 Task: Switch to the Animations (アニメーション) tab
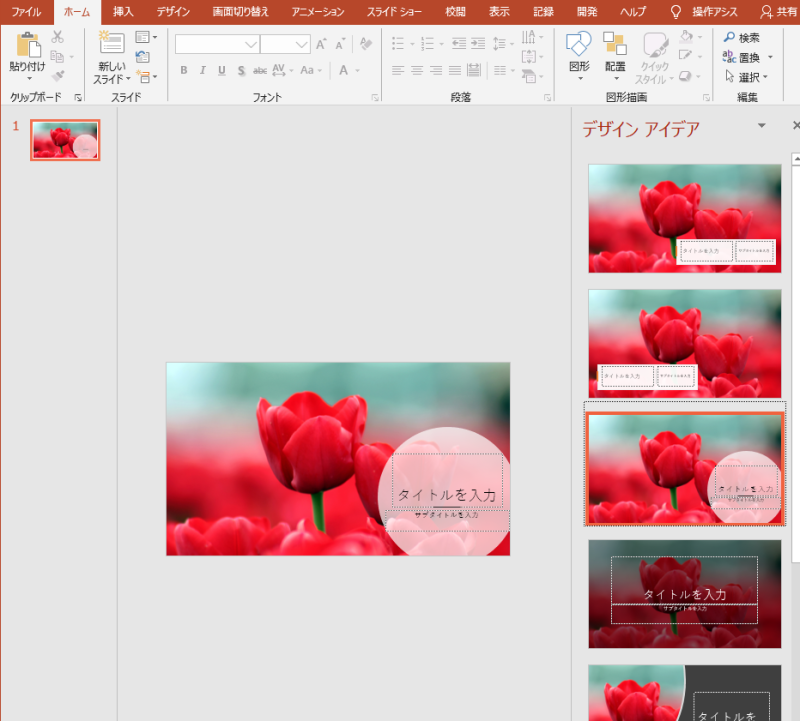(x=318, y=12)
